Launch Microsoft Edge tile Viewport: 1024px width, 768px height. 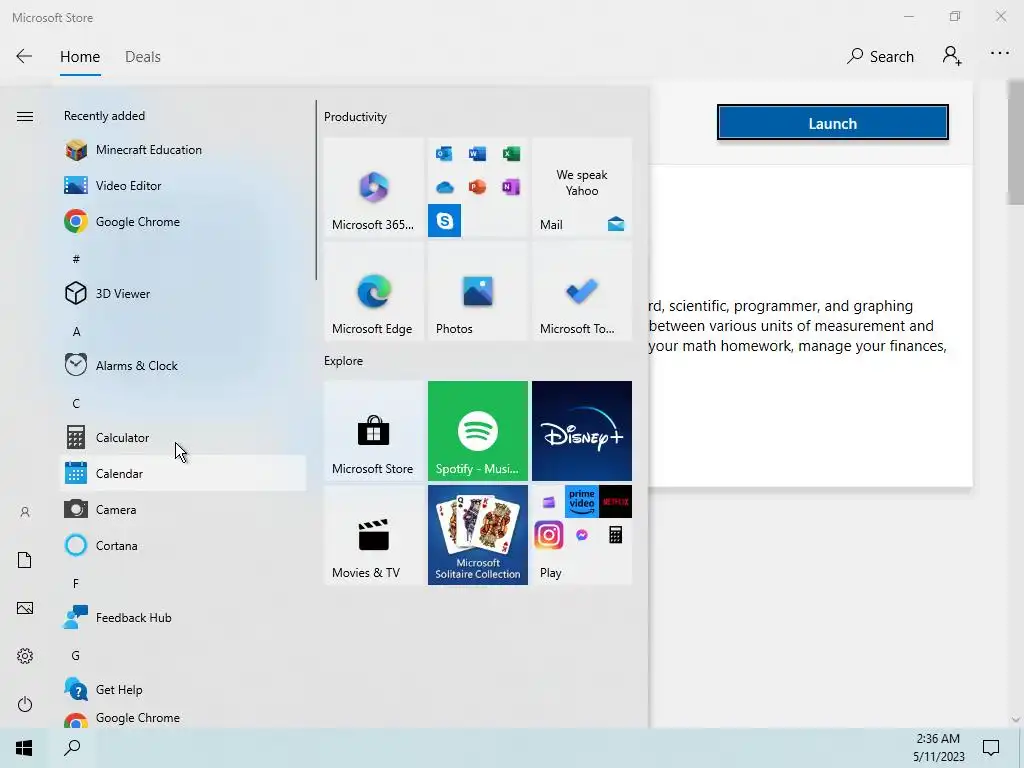point(374,291)
